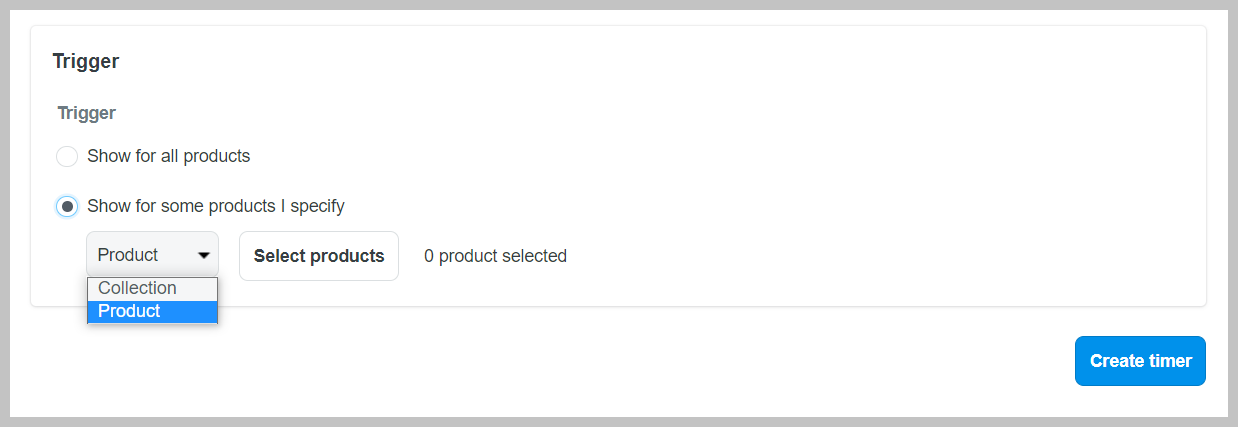Click the gray "Trigger" section sublabel

click(86, 113)
